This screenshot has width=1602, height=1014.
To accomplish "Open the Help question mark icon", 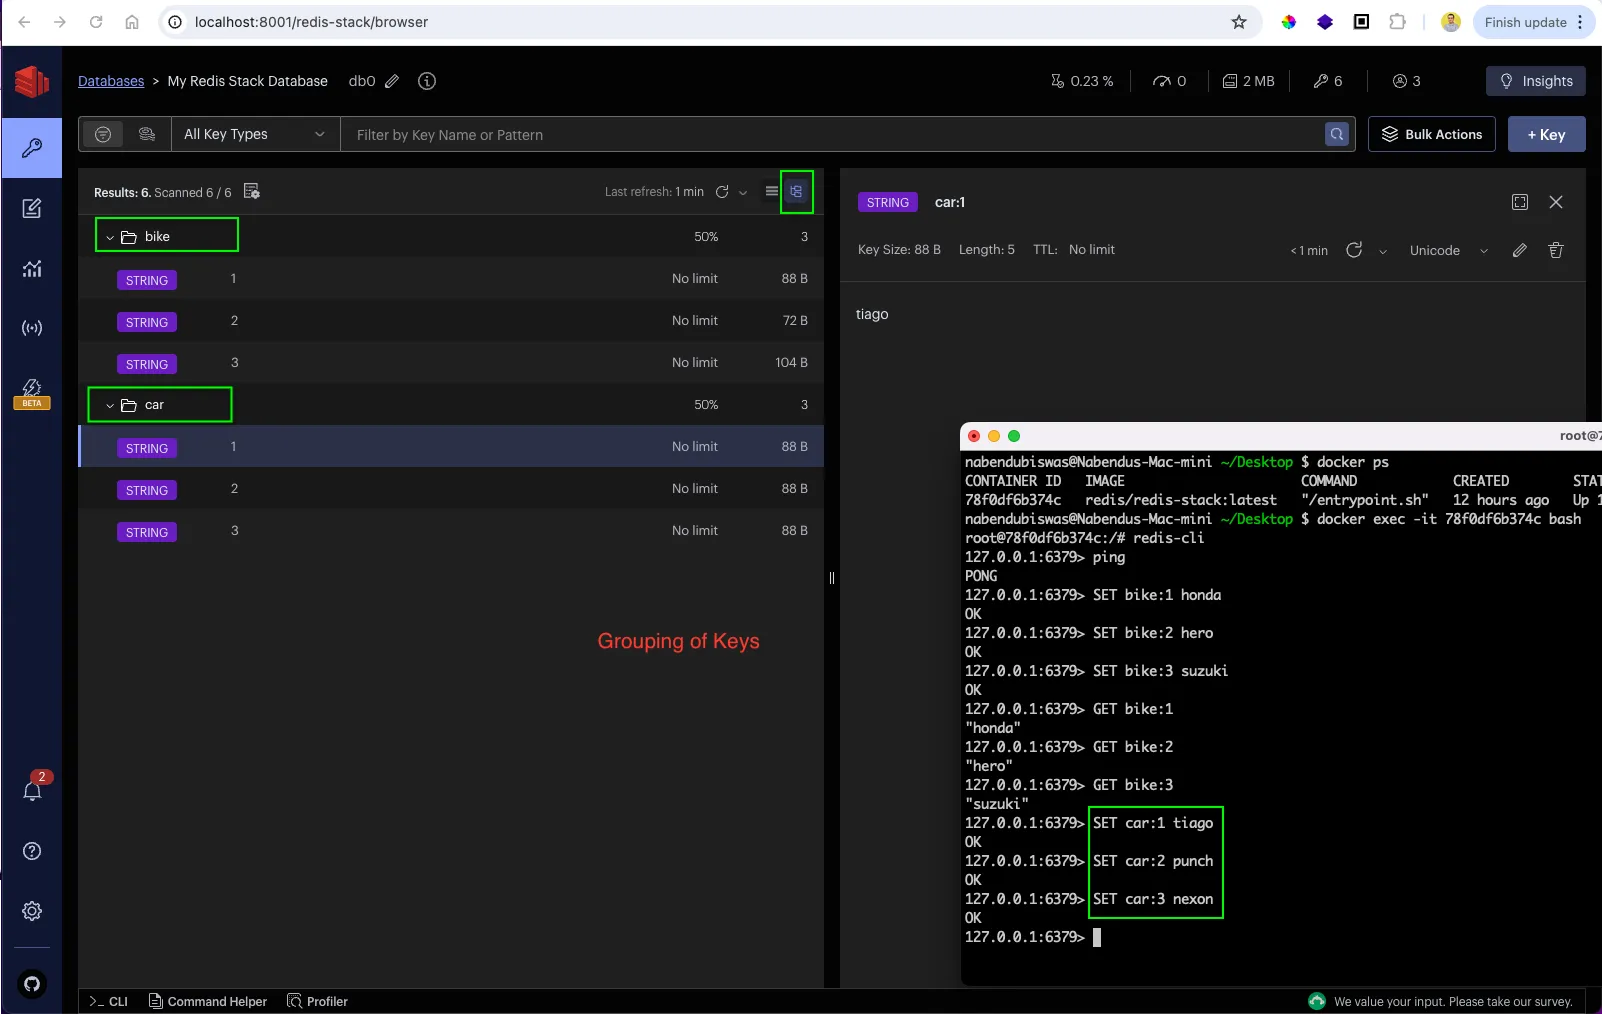I will [x=32, y=851].
